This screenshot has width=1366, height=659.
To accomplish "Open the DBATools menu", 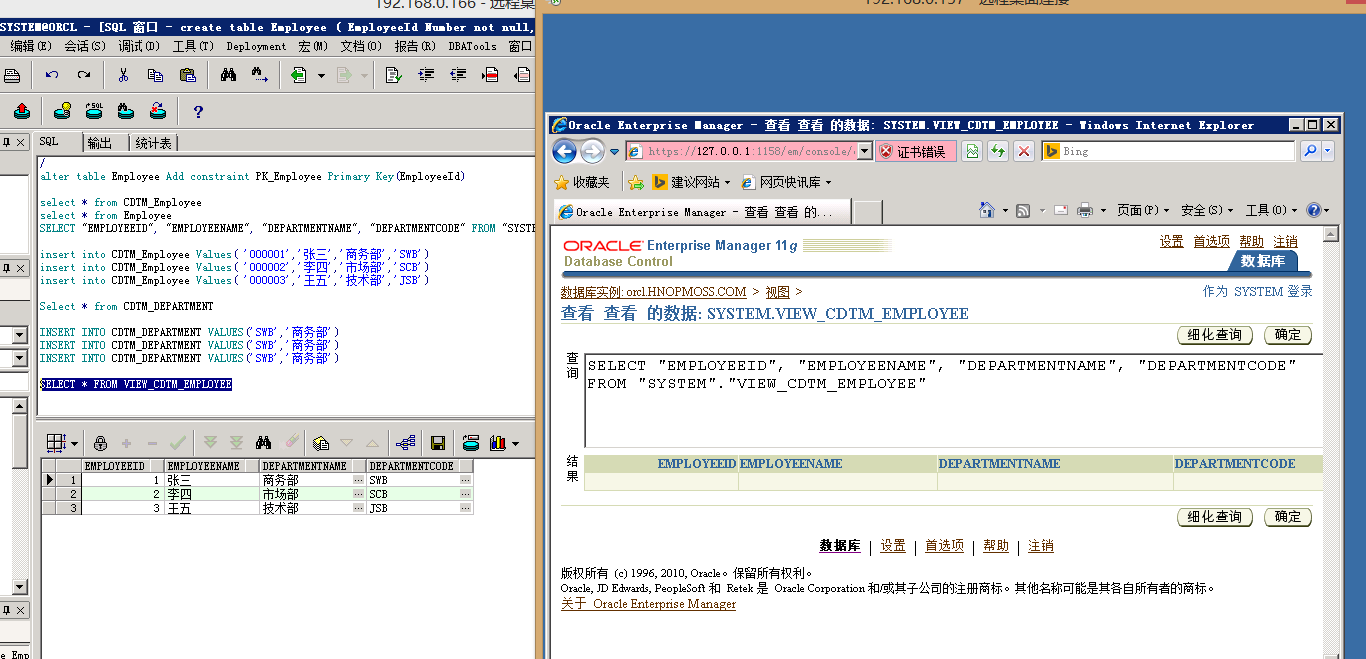I will pyautogui.click(x=472, y=46).
